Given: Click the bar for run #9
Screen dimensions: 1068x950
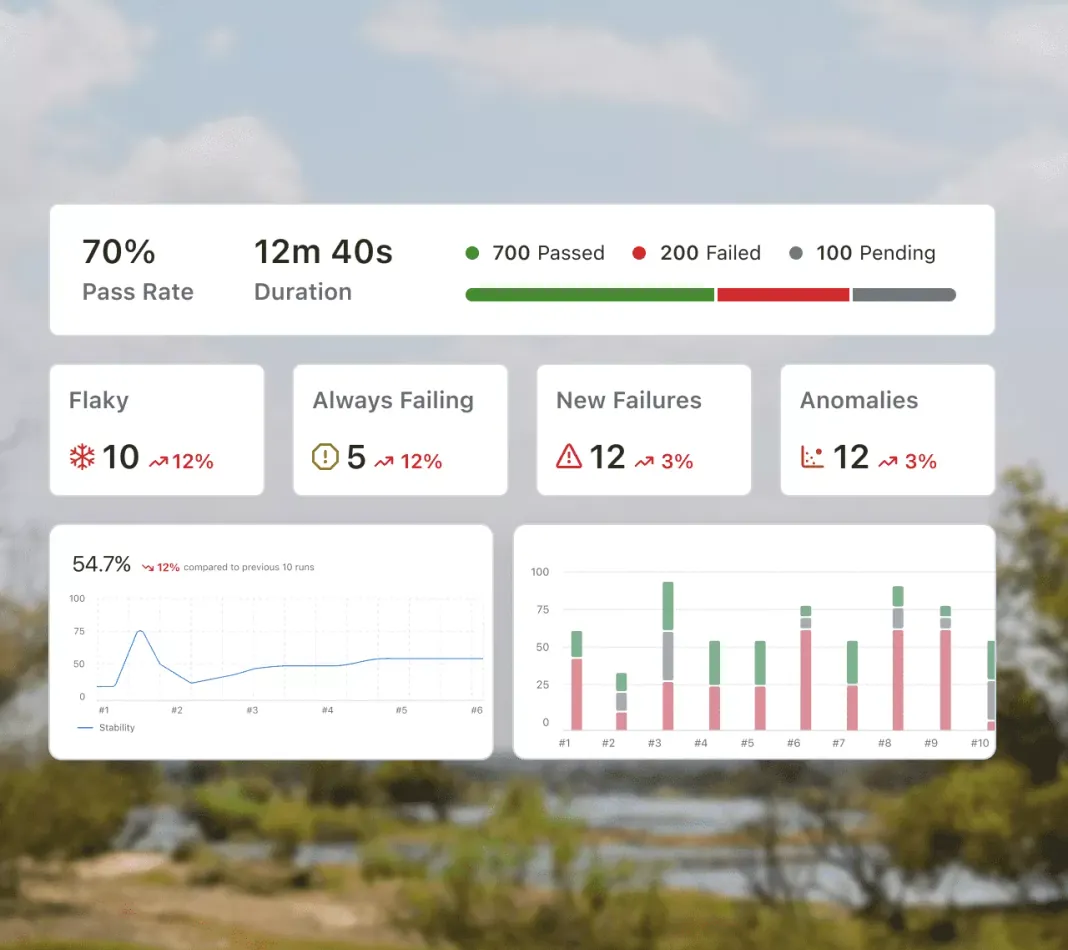Looking at the screenshot, I should pos(945,668).
